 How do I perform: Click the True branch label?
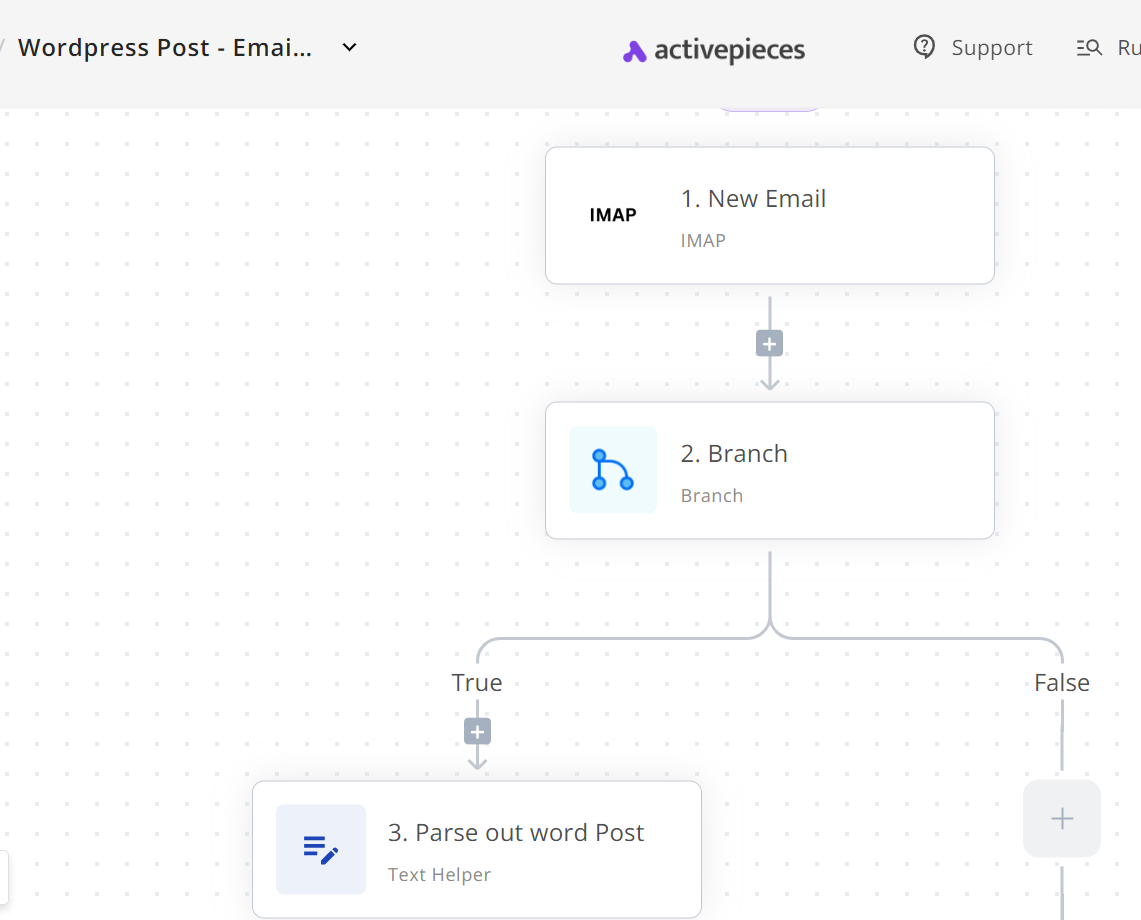tap(477, 683)
